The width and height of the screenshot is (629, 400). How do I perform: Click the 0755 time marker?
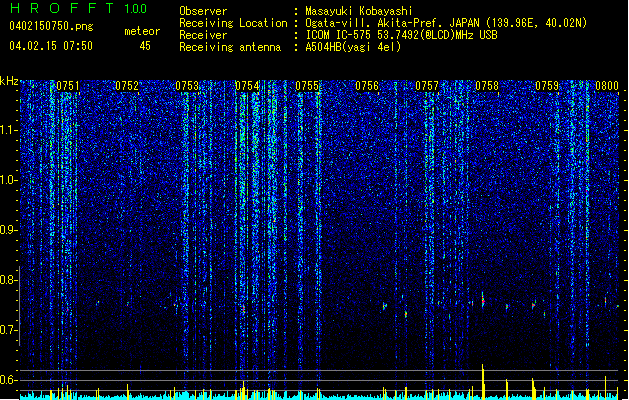(x=307, y=86)
